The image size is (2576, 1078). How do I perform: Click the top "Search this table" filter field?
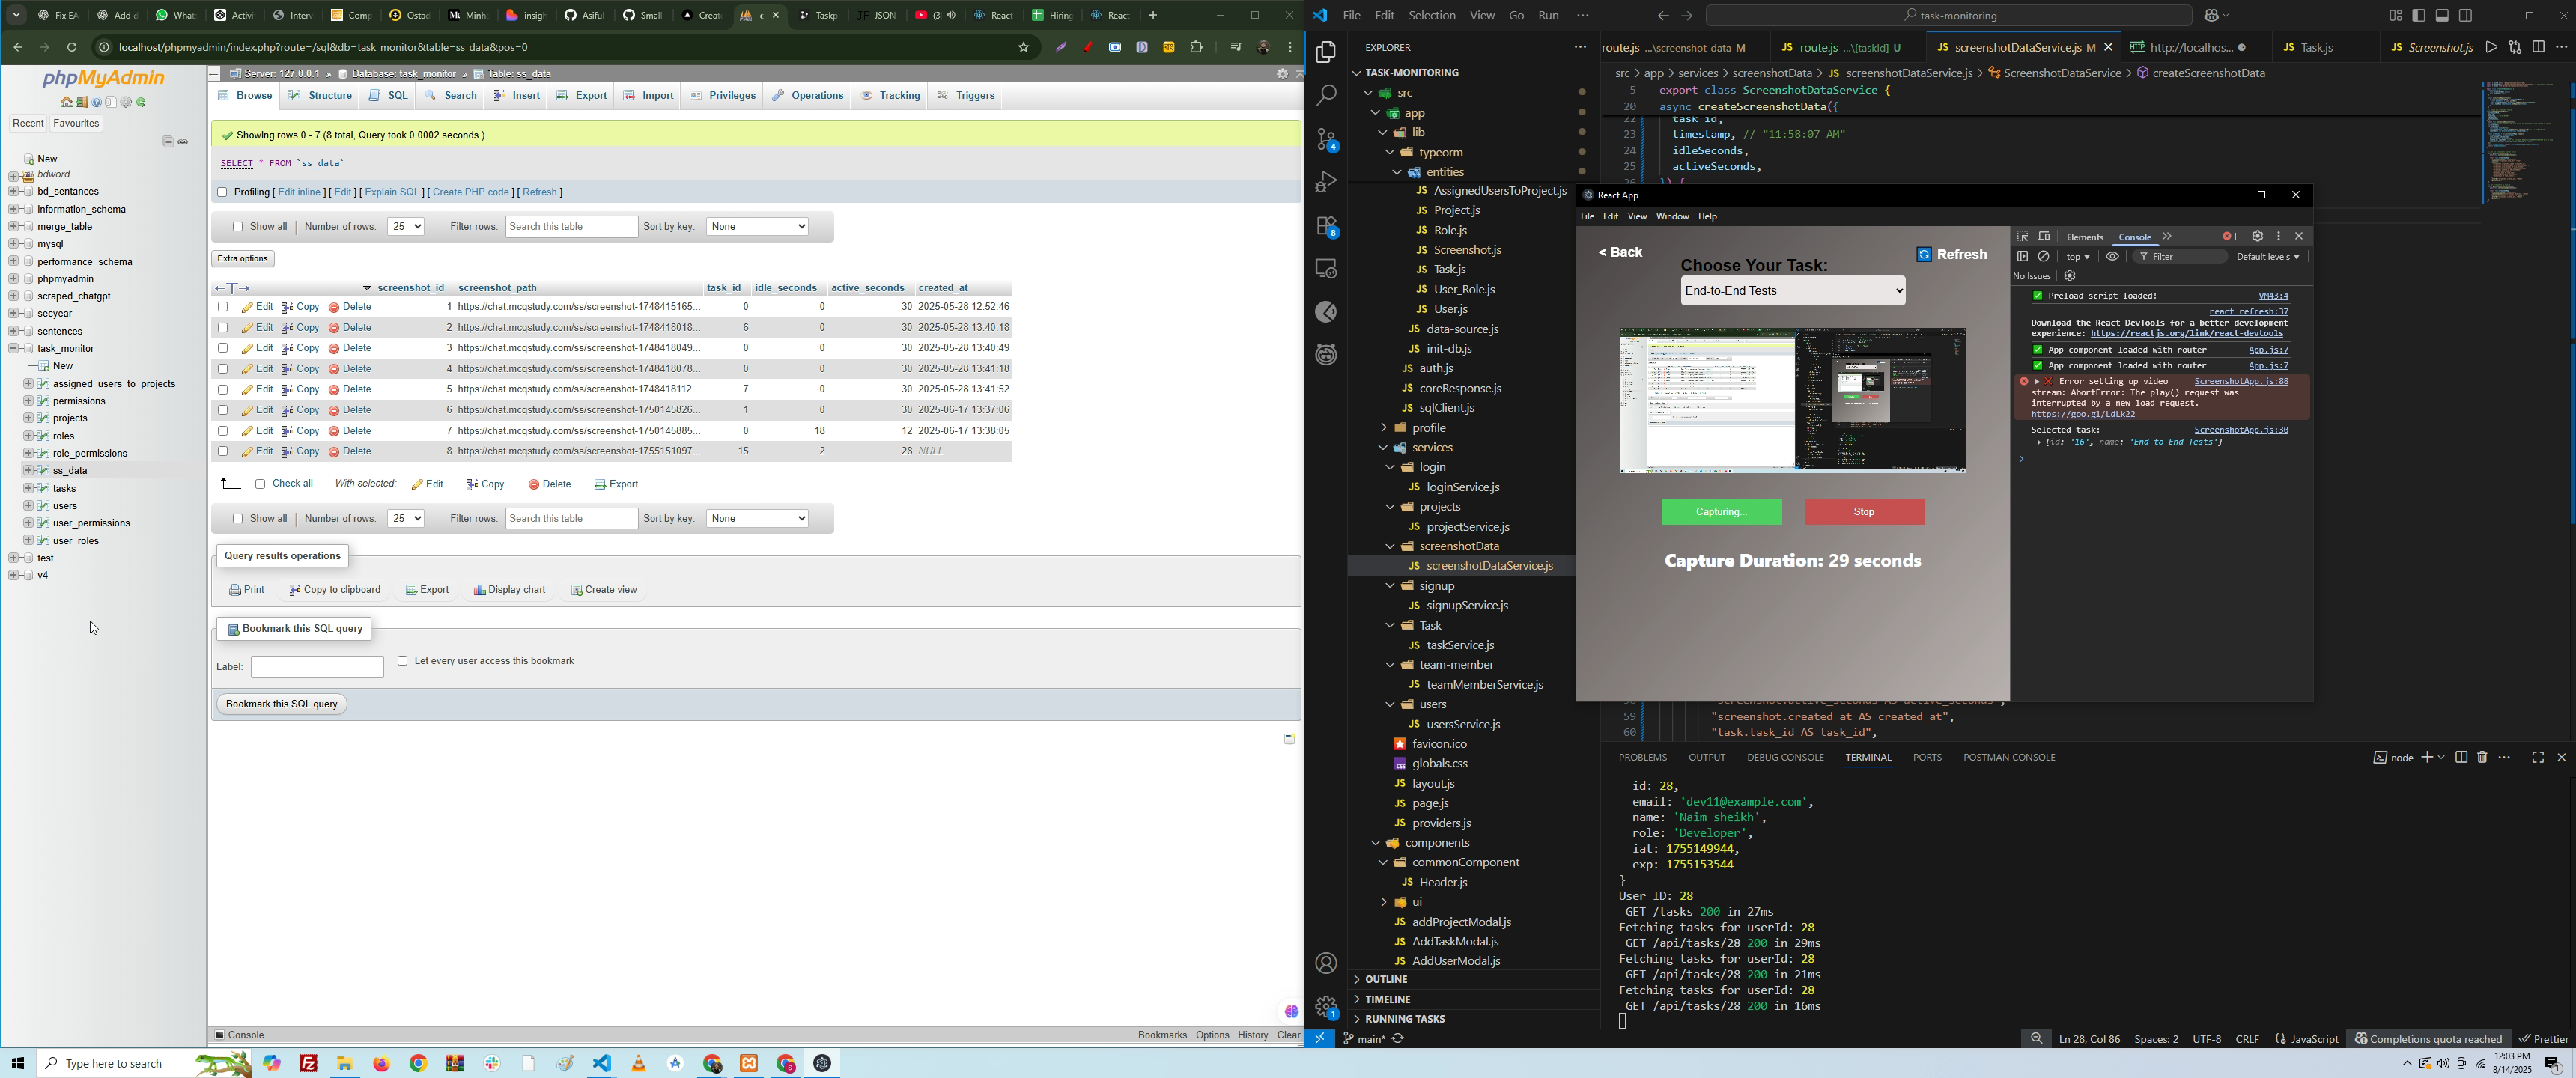(x=571, y=227)
